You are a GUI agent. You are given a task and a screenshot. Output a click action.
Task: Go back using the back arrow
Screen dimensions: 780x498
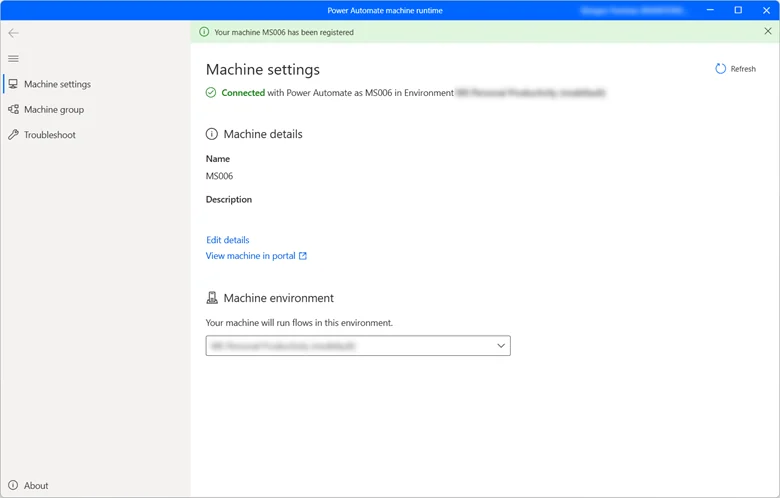point(13,33)
